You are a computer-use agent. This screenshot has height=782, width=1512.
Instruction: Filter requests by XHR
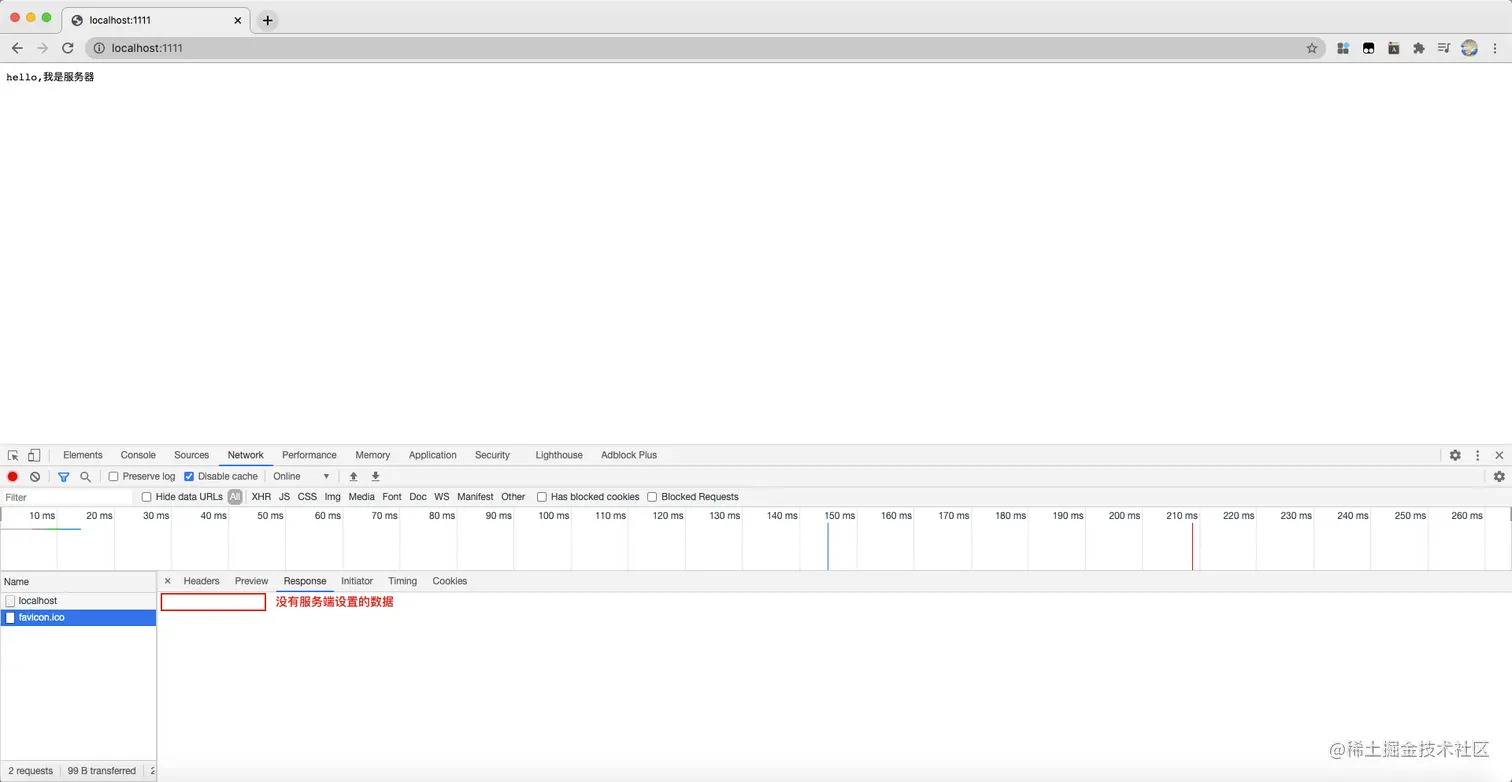point(261,497)
